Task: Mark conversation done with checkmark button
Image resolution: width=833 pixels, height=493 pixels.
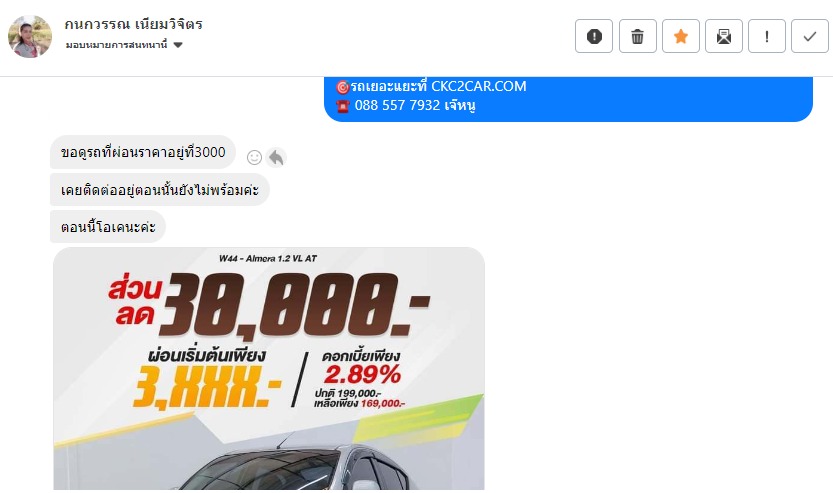Action: click(810, 36)
